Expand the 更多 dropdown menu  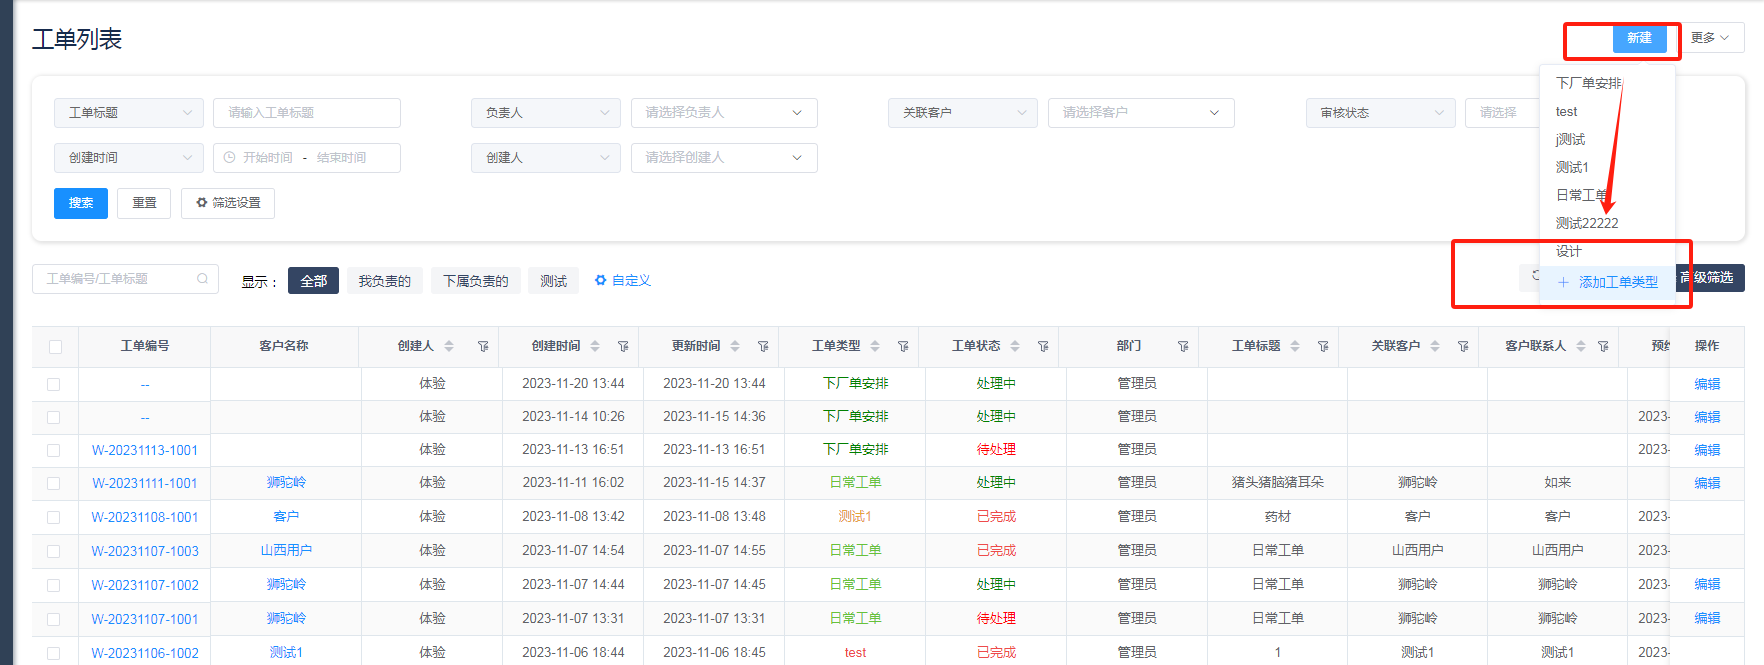pos(1709,38)
